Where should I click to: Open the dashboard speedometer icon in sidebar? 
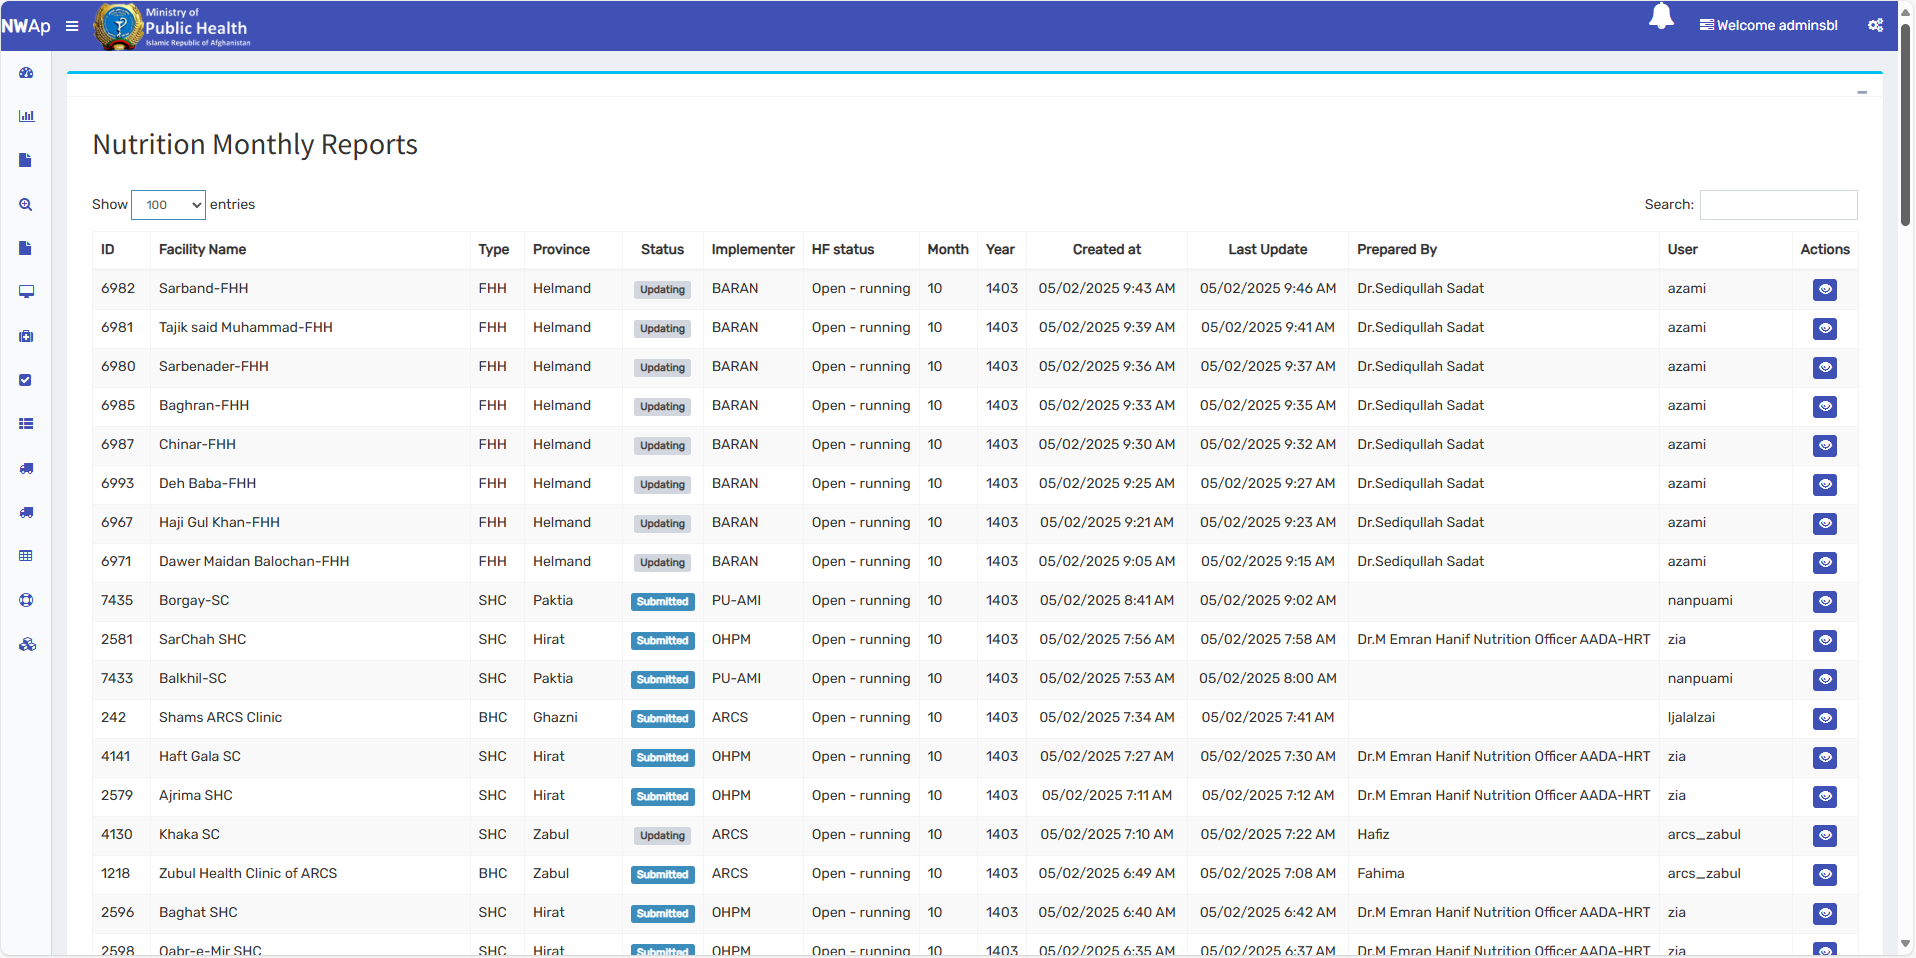point(26,73)
